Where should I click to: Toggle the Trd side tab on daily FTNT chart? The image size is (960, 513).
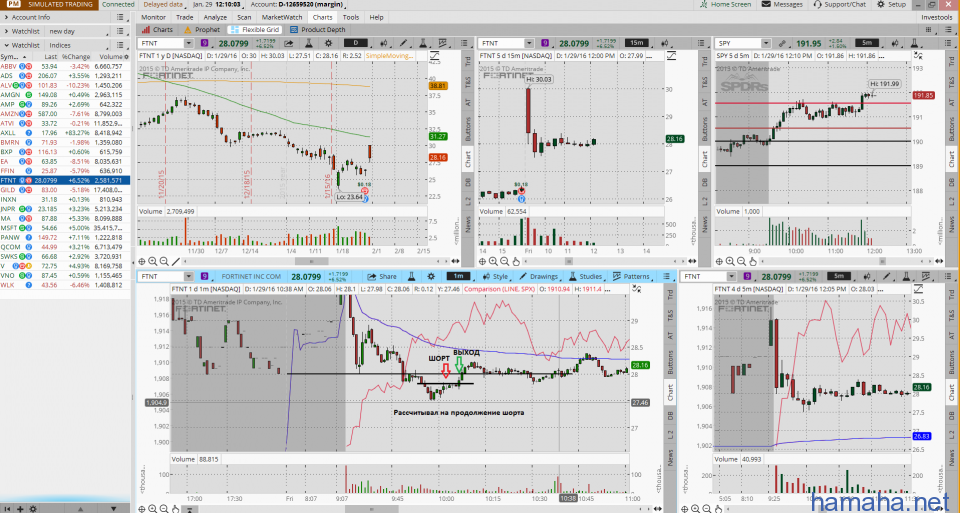pos(468,61)
